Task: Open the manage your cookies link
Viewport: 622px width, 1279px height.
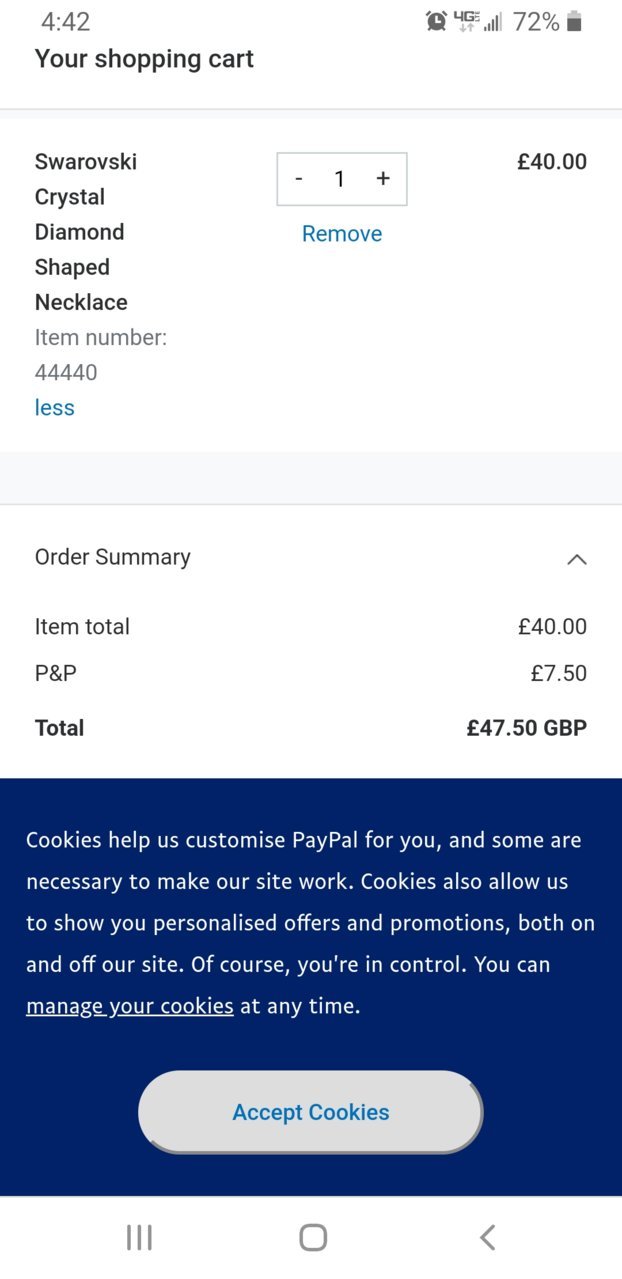Action: click(130, 1006)
